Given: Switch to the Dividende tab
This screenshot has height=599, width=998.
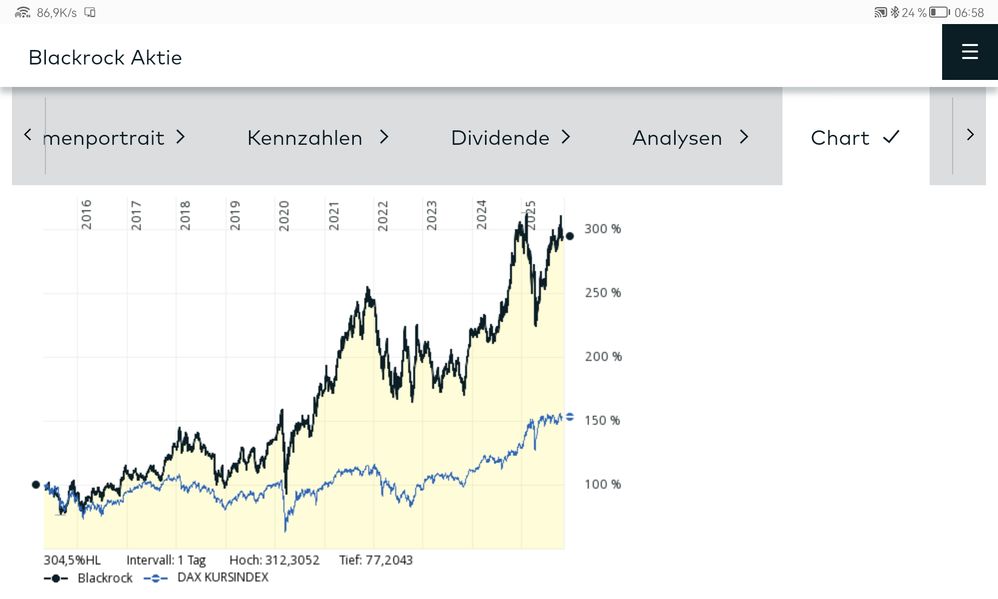Looking at the screenshot, I should tap(500, 137).
